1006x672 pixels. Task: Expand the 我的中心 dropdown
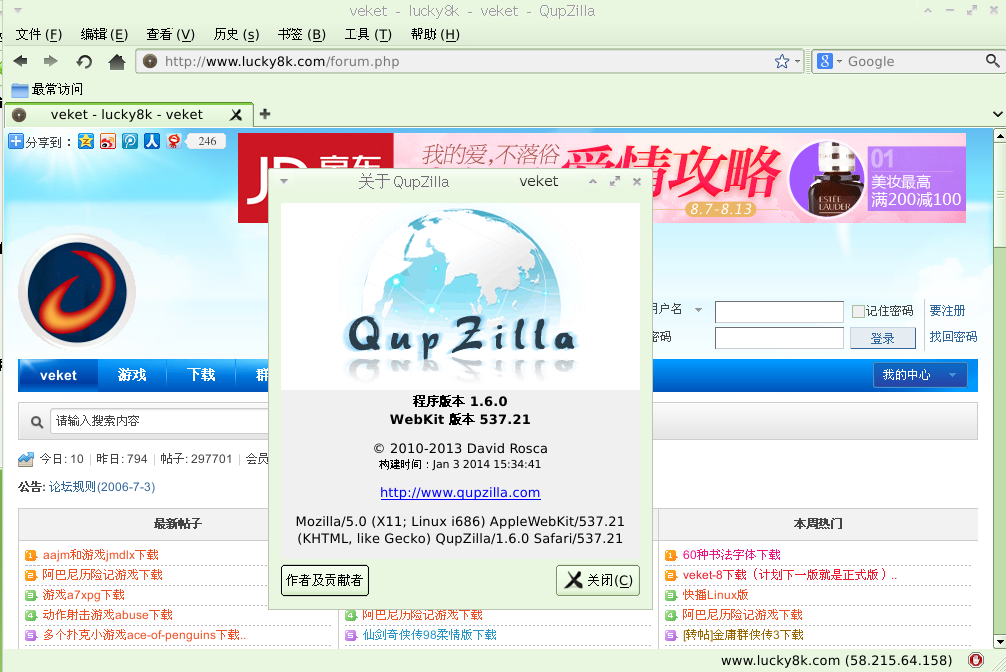tap(952, 375)
